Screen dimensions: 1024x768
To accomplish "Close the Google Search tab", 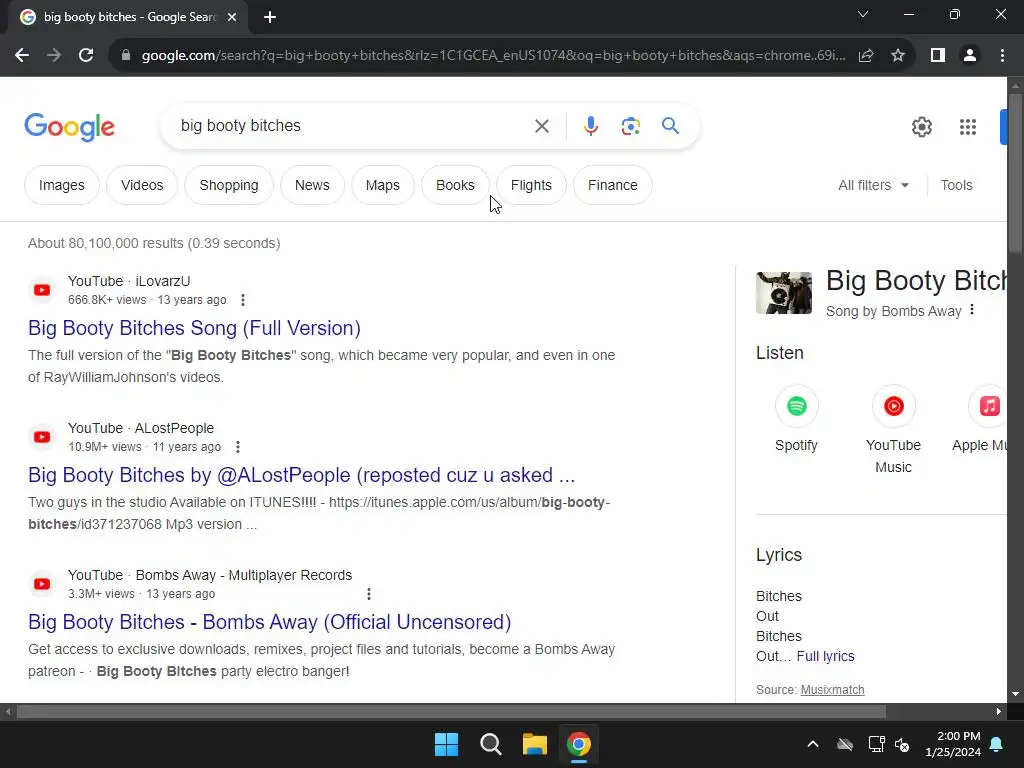I will click(232, 17).
